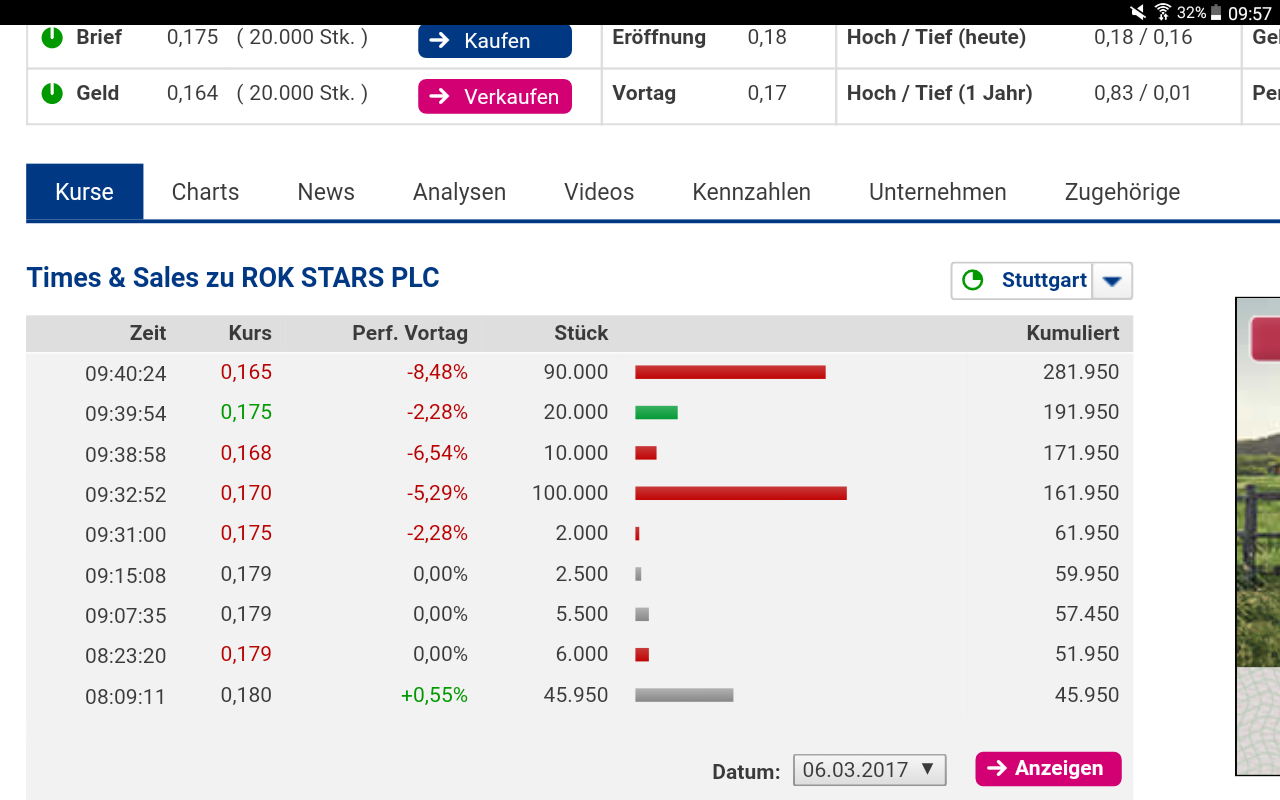1280x800 pixels.
Task: Click the arrow icon inside the Kaufen button
Action: (440, 41)
